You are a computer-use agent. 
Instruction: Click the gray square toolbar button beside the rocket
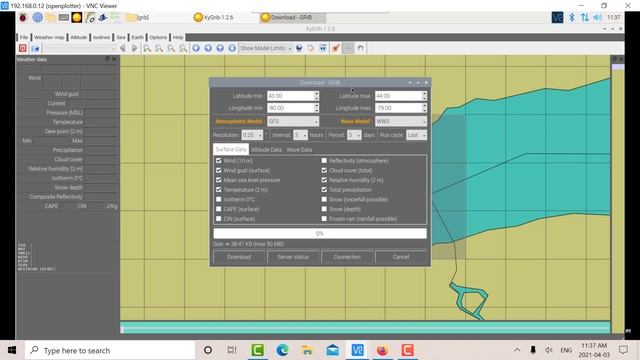(x=348, y=48)
